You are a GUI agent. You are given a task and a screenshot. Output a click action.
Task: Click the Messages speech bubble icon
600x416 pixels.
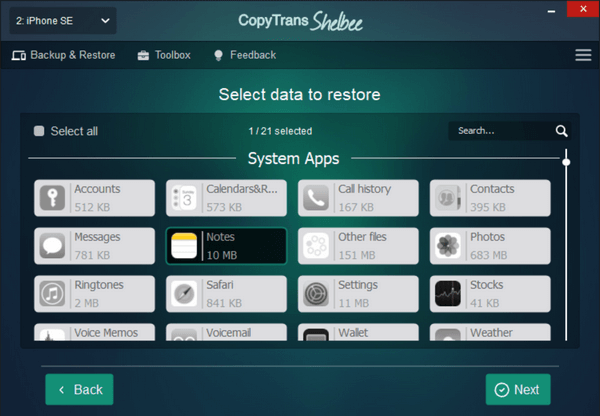pyautogui.click(x=52, y=246)
